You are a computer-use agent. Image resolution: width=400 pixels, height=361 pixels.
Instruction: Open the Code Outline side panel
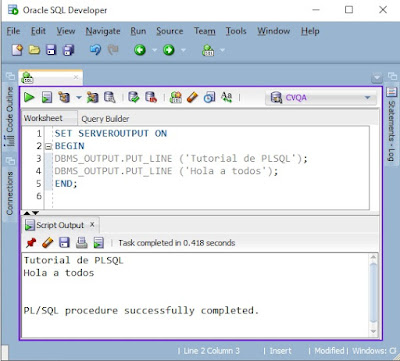pos(10,116)
